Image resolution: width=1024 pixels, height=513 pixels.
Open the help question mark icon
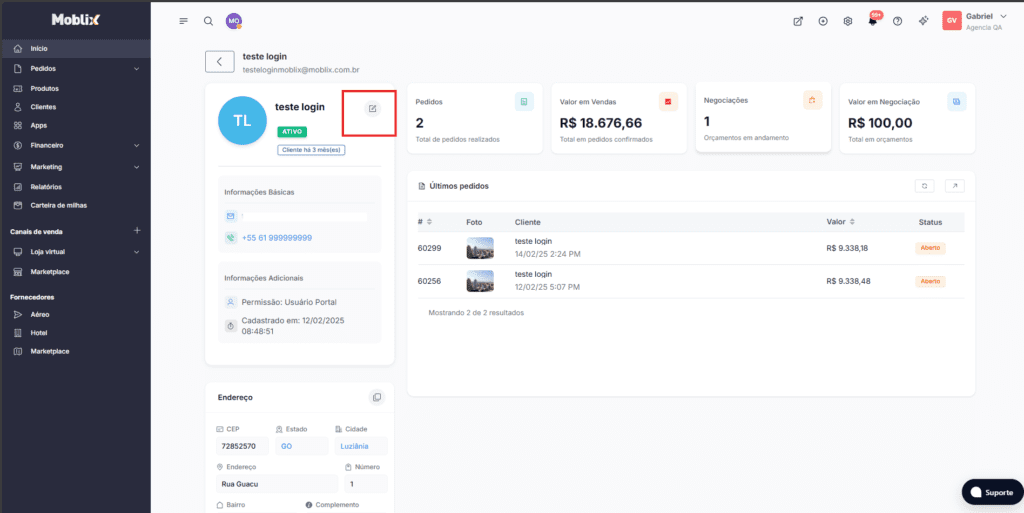point(897,21)
